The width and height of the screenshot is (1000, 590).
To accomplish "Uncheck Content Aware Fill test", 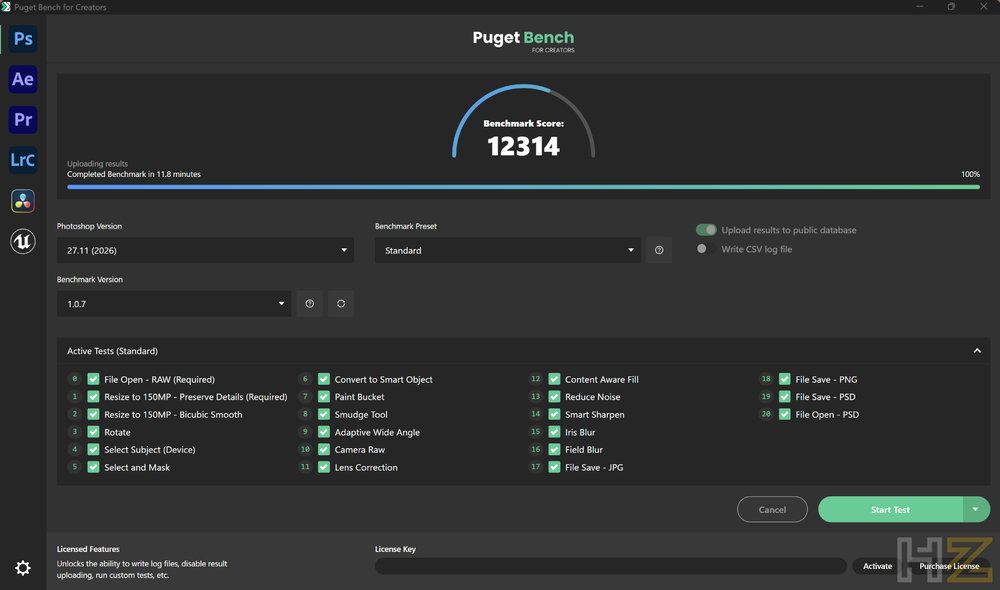I will [554, 379].
